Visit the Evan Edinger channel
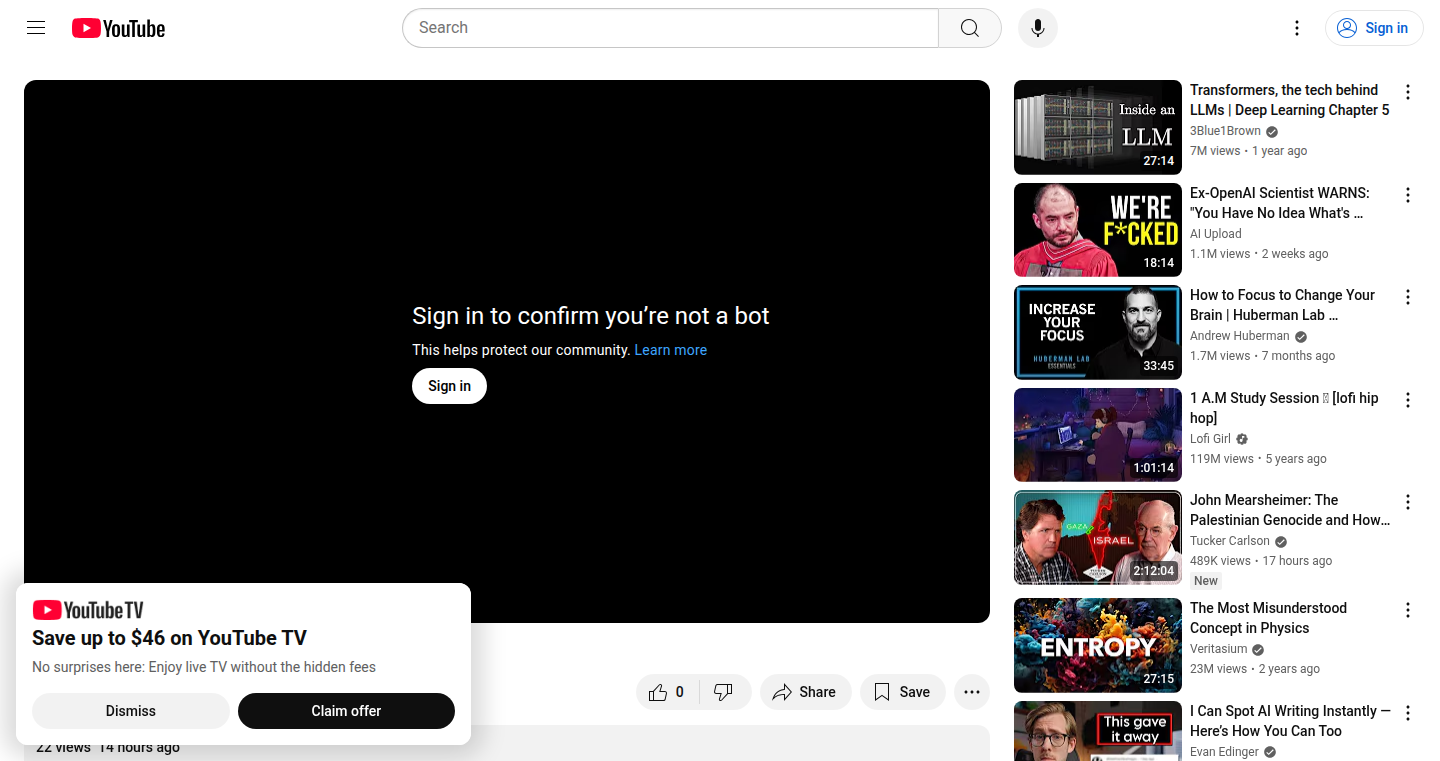The width and height of the screenshot is (1440, 761). click(x=1224, y=752)
